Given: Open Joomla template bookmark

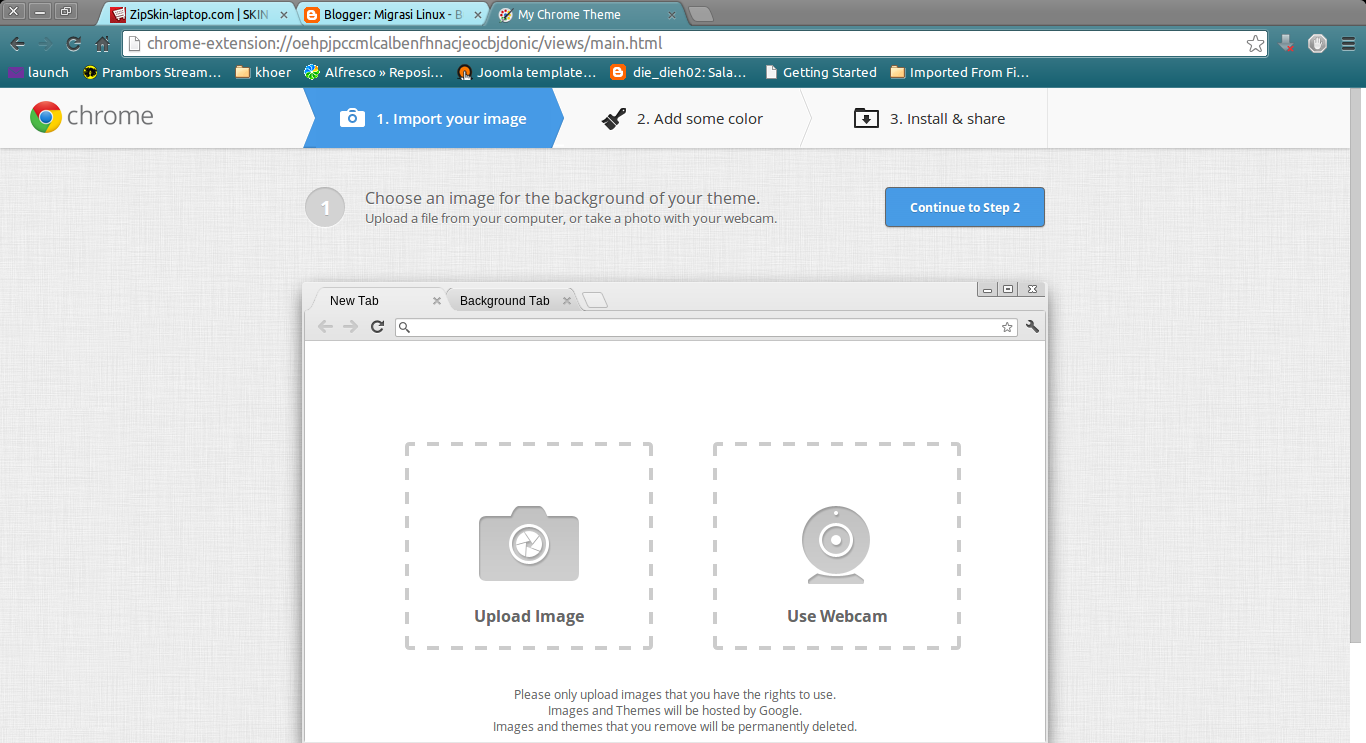Looking at the screenshot, I should tap(526, 72).
